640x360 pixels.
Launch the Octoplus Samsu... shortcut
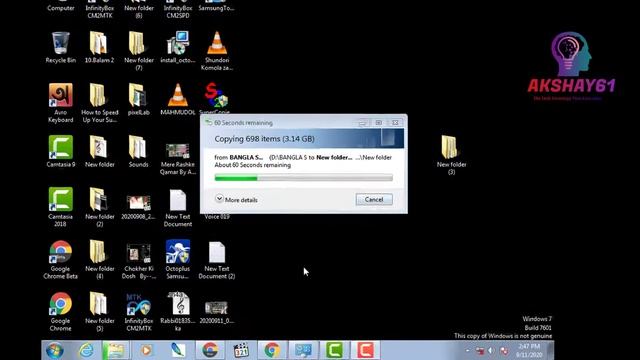tap(178, 260)
